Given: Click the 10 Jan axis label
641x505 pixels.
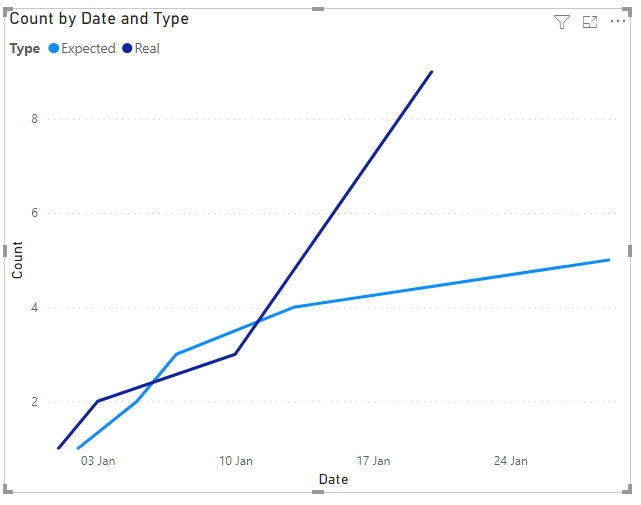Looking at the screenshot, I should coord(236,461).
